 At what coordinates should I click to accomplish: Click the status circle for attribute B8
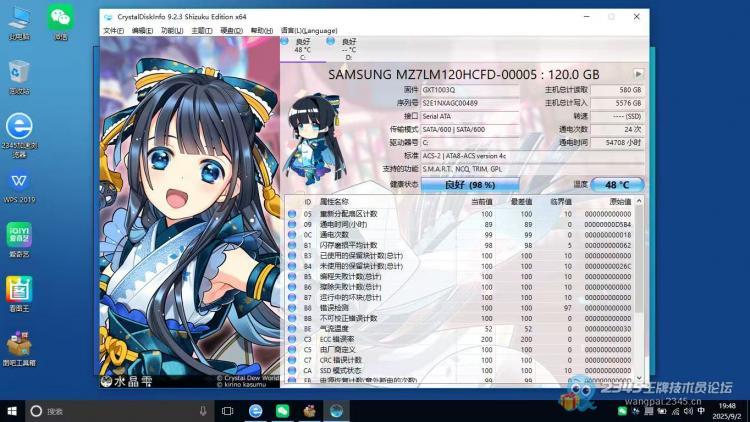(292, 308)
